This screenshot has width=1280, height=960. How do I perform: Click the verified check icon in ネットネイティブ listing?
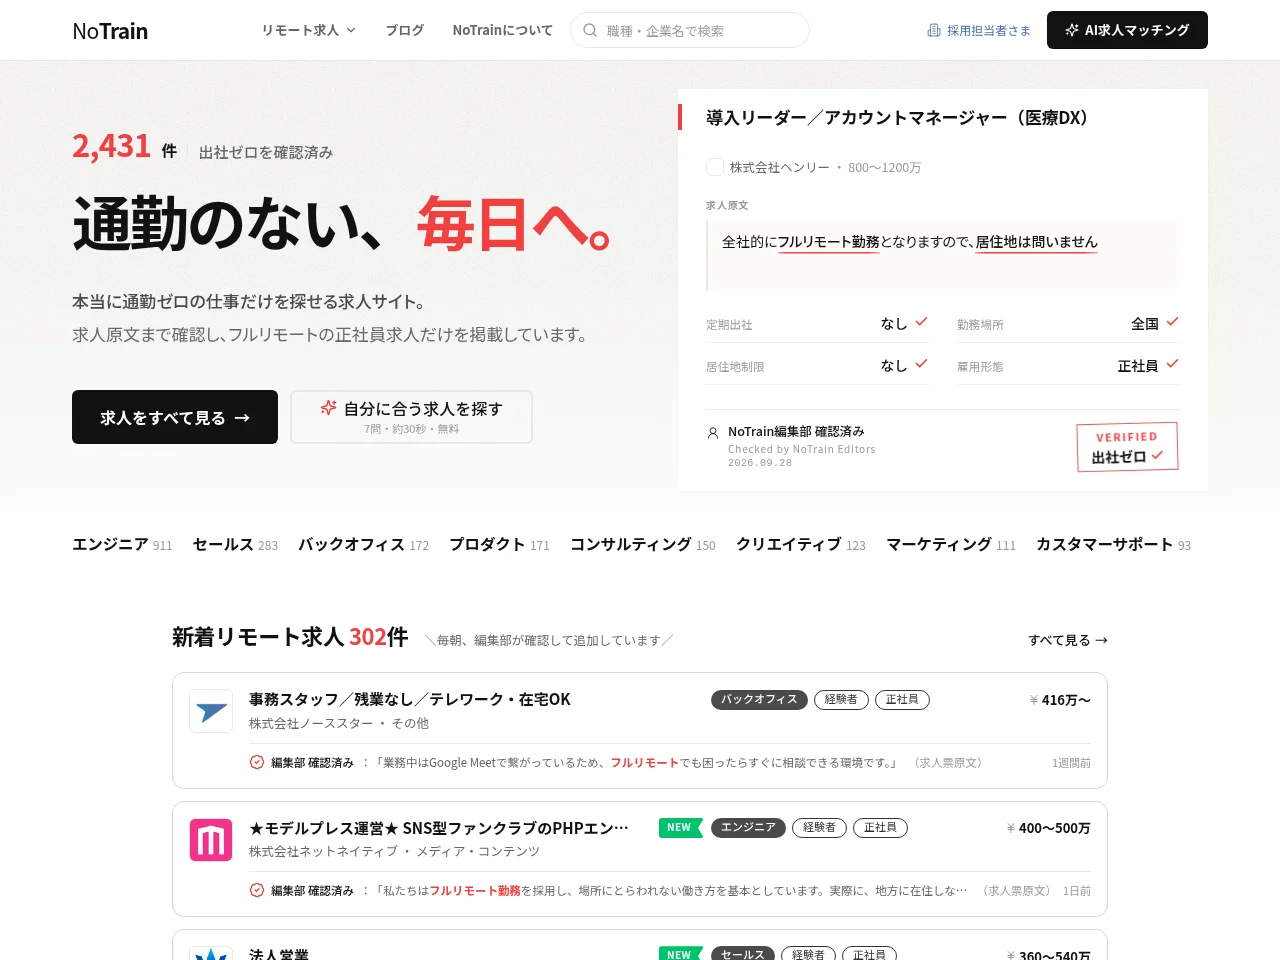(x=257, y=890)
